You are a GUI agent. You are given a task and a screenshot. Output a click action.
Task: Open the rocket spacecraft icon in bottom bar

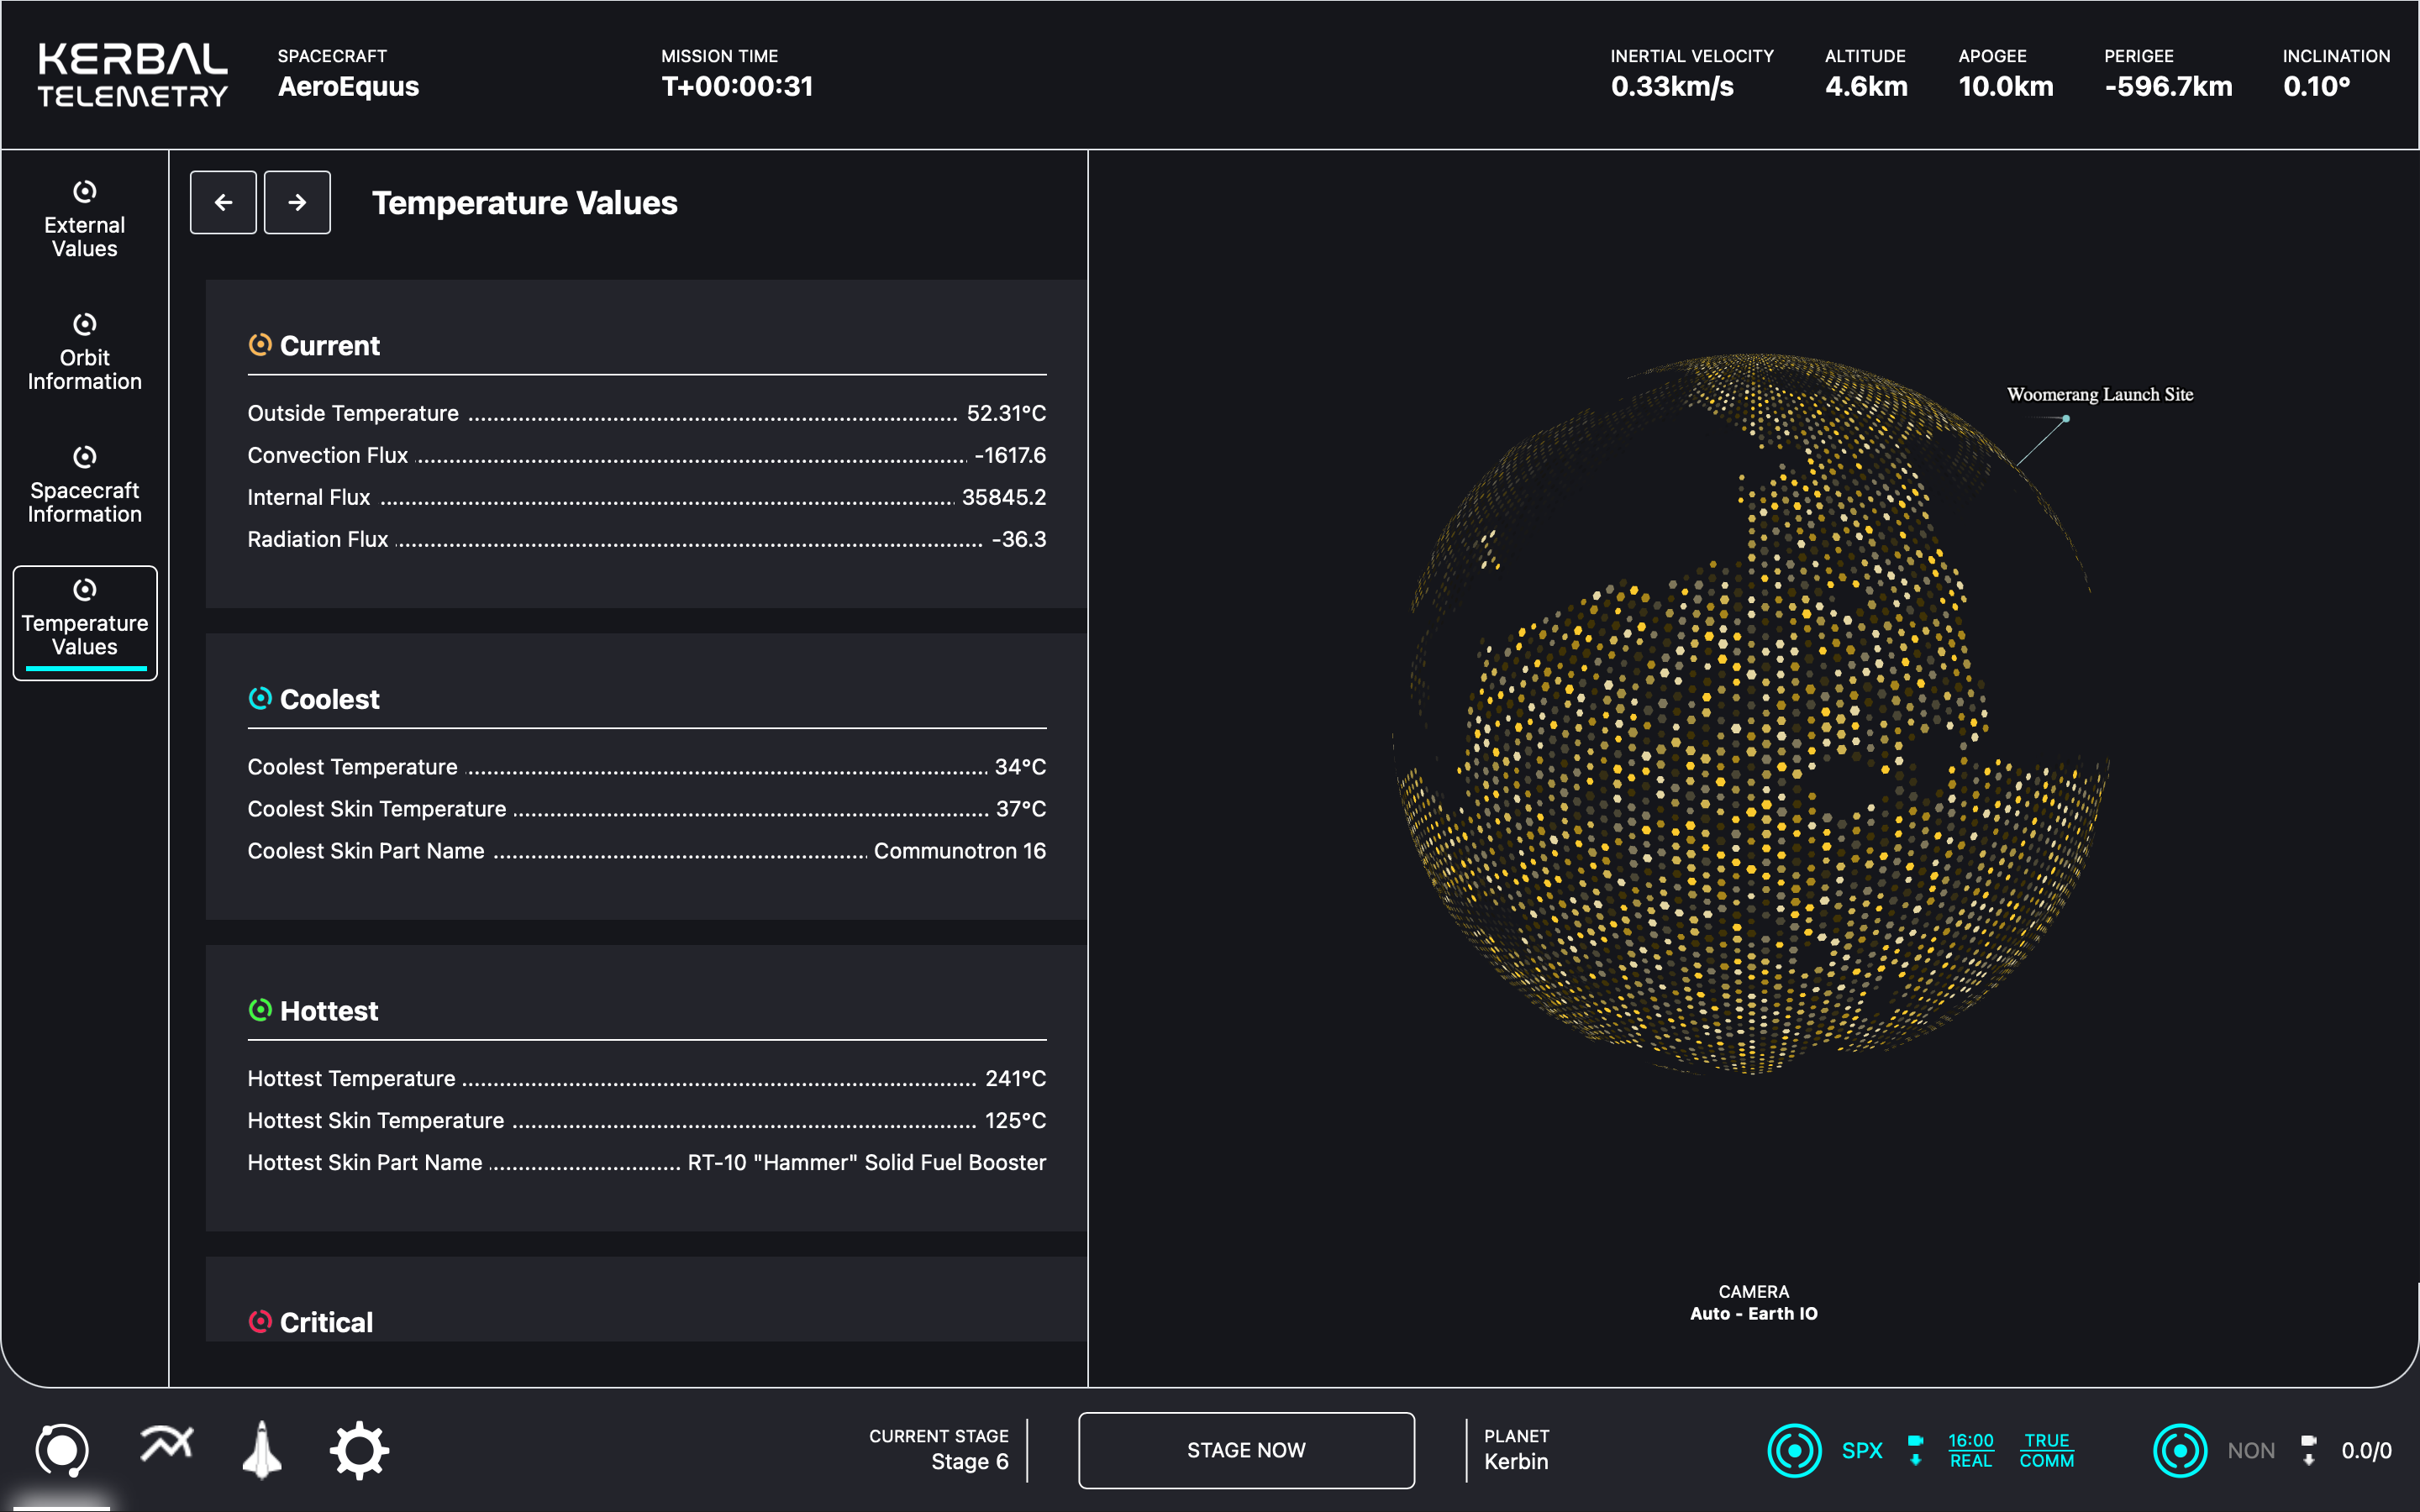262,1449
